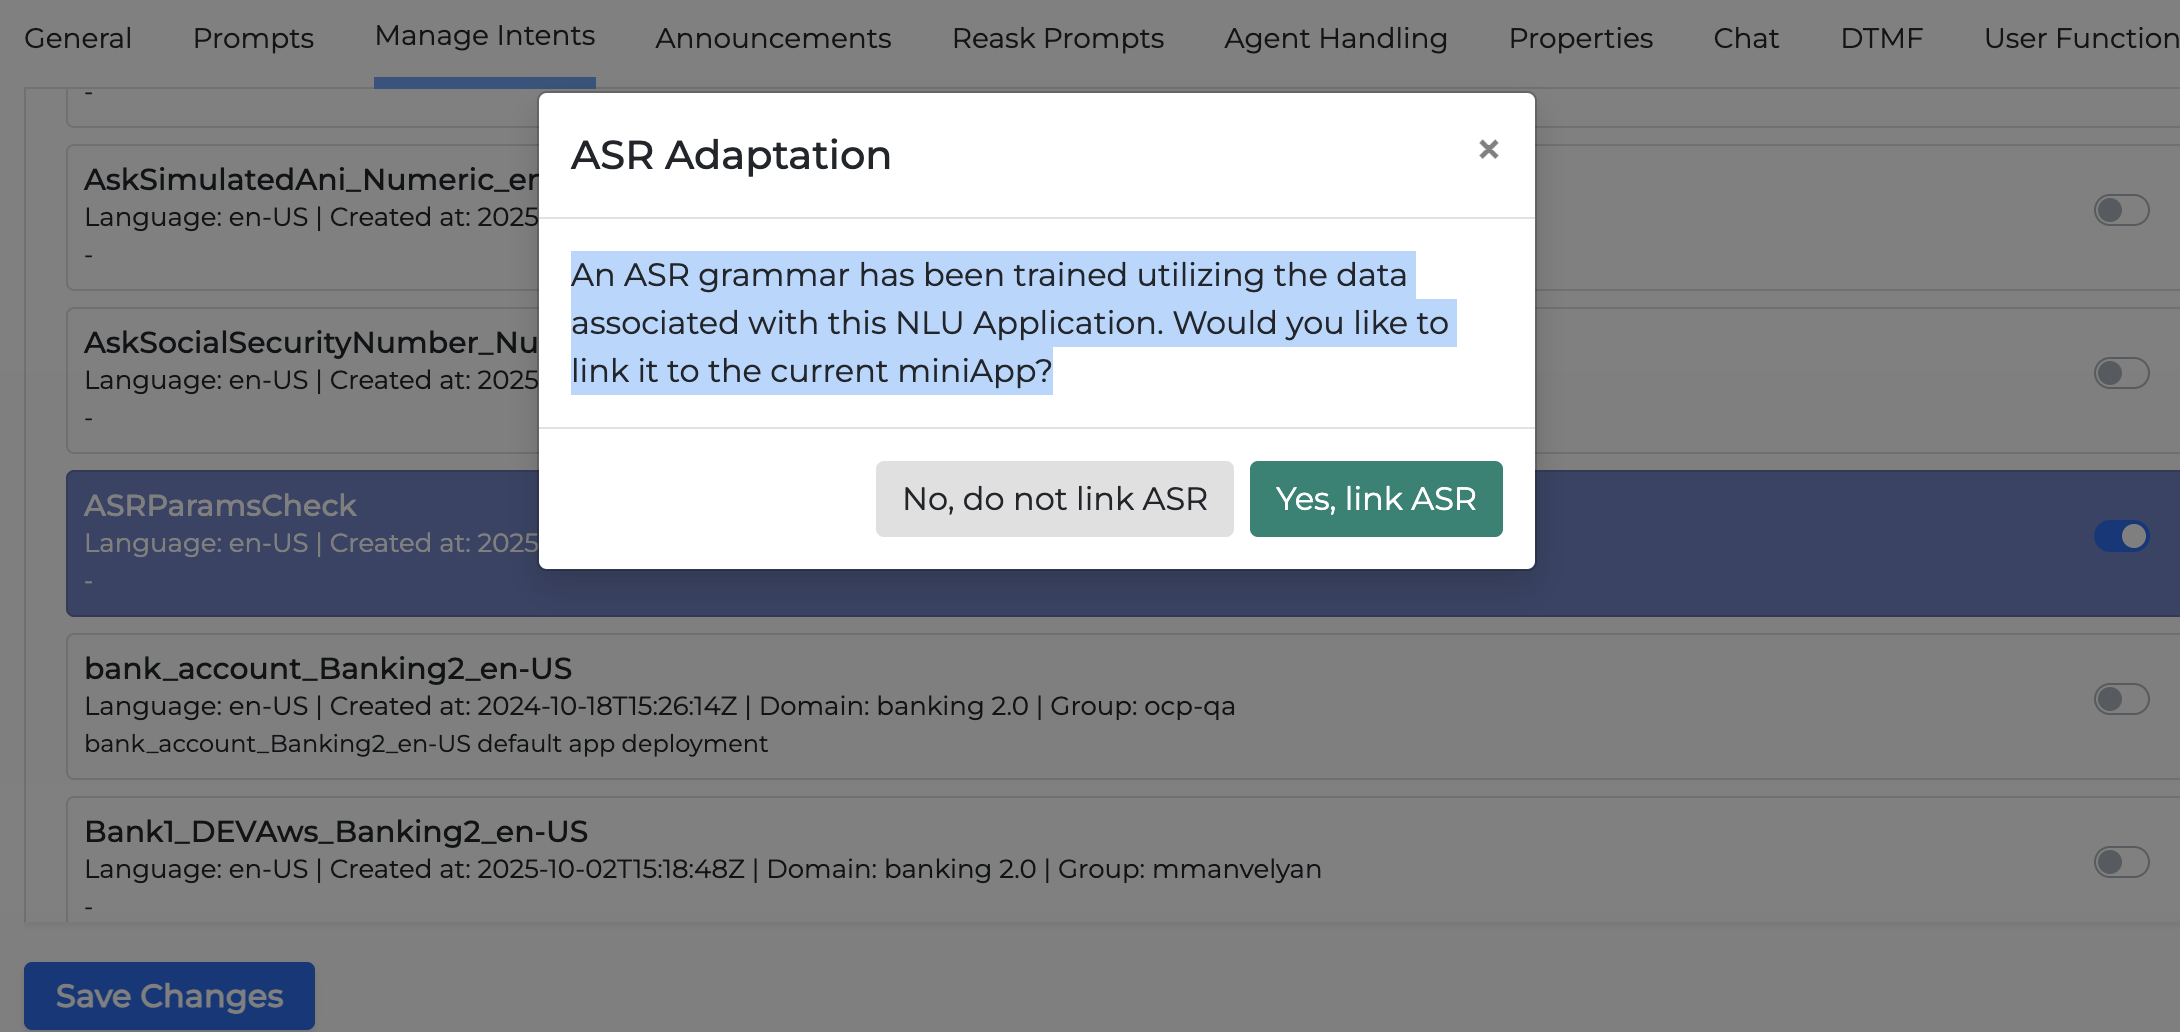Viewport: 2180px width, 1032px height.
Task: Open the DTMF tab
Action: 1882,39
